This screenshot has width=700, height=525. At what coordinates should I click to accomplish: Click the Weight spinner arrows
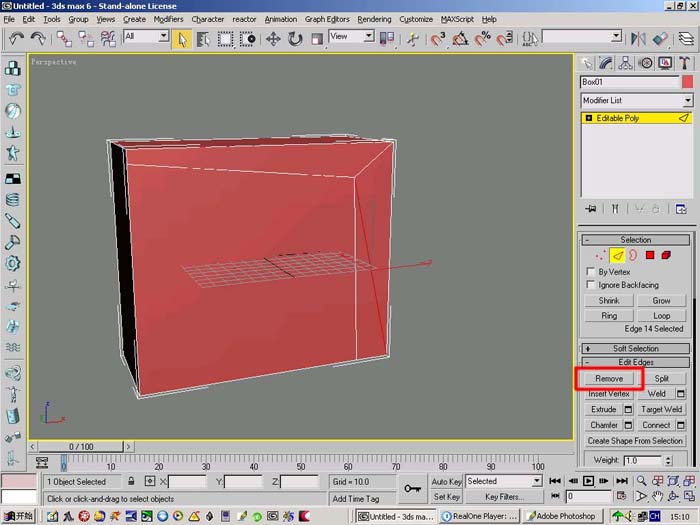[x=668, y=460]
